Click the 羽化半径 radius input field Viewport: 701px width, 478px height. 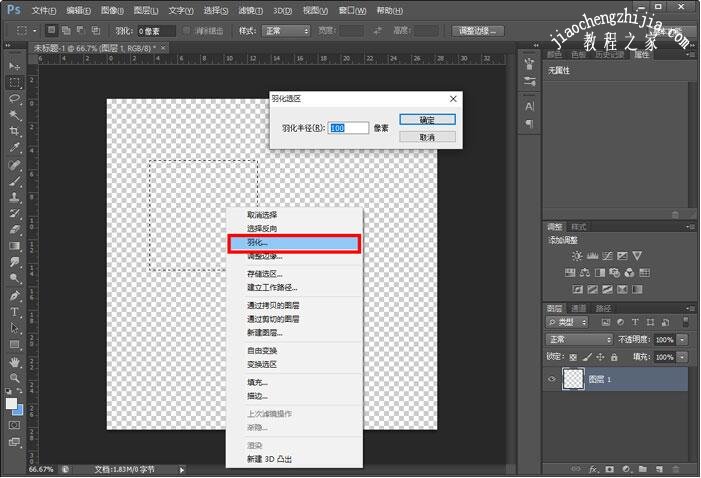click(348, 128)
